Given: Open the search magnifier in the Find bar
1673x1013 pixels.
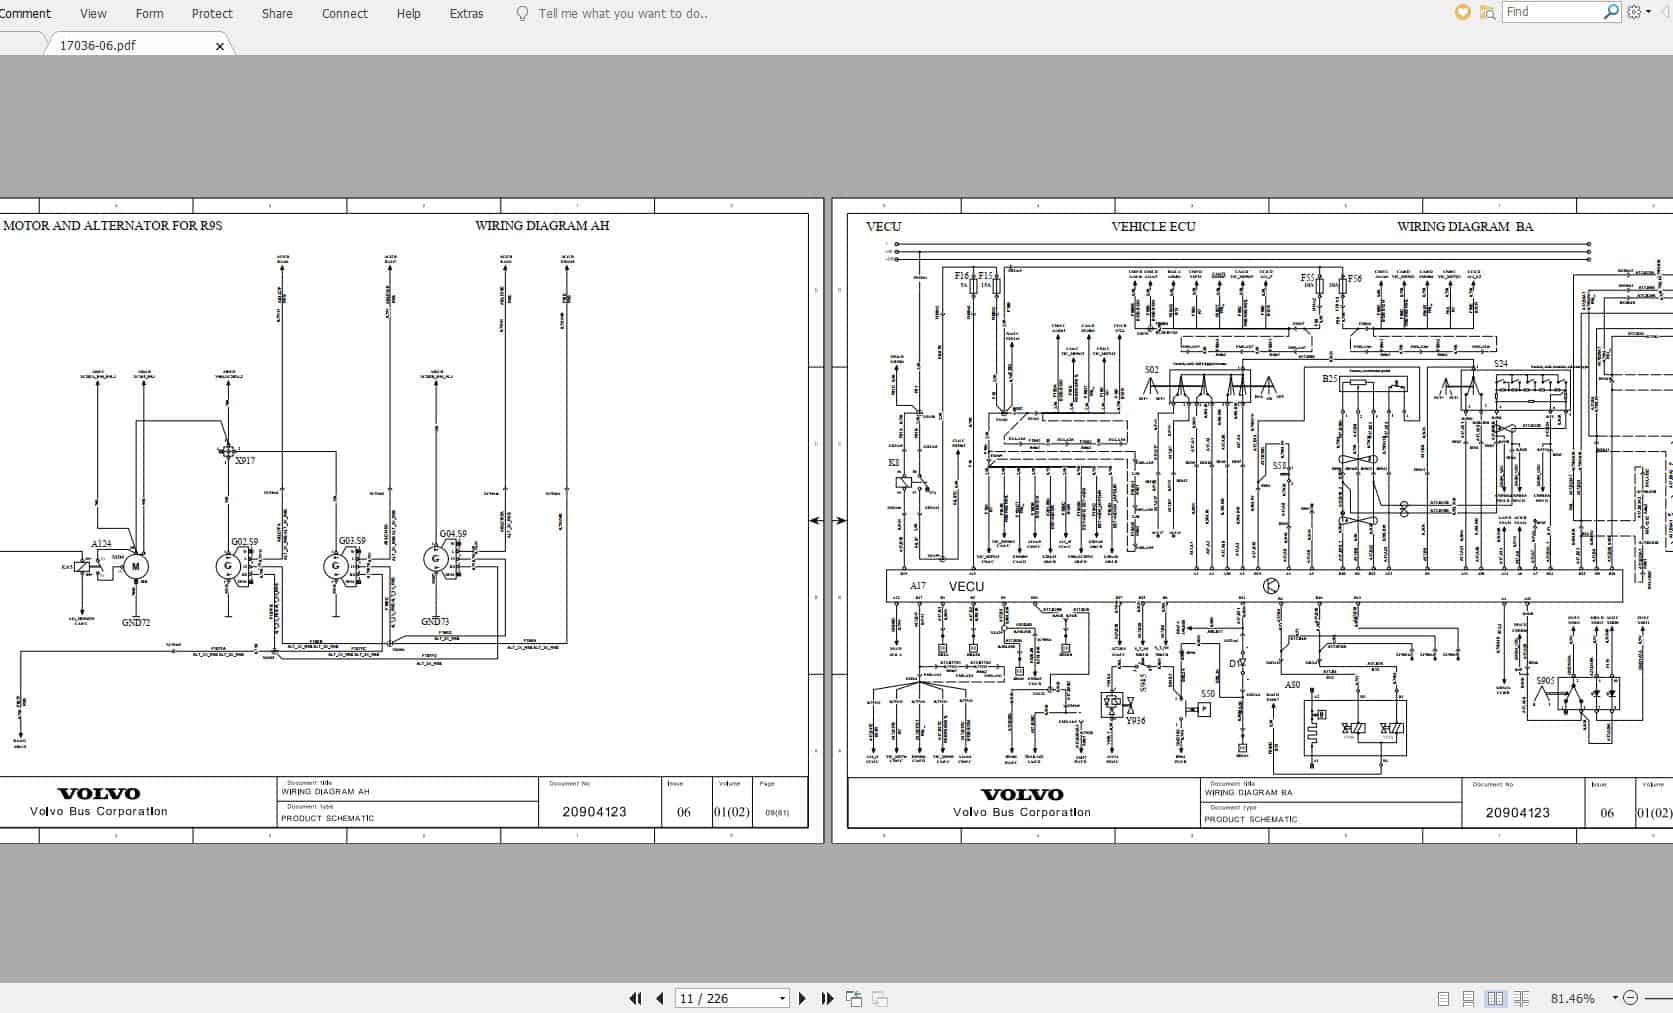Looking at the screenshot, I should [1611, 12].
